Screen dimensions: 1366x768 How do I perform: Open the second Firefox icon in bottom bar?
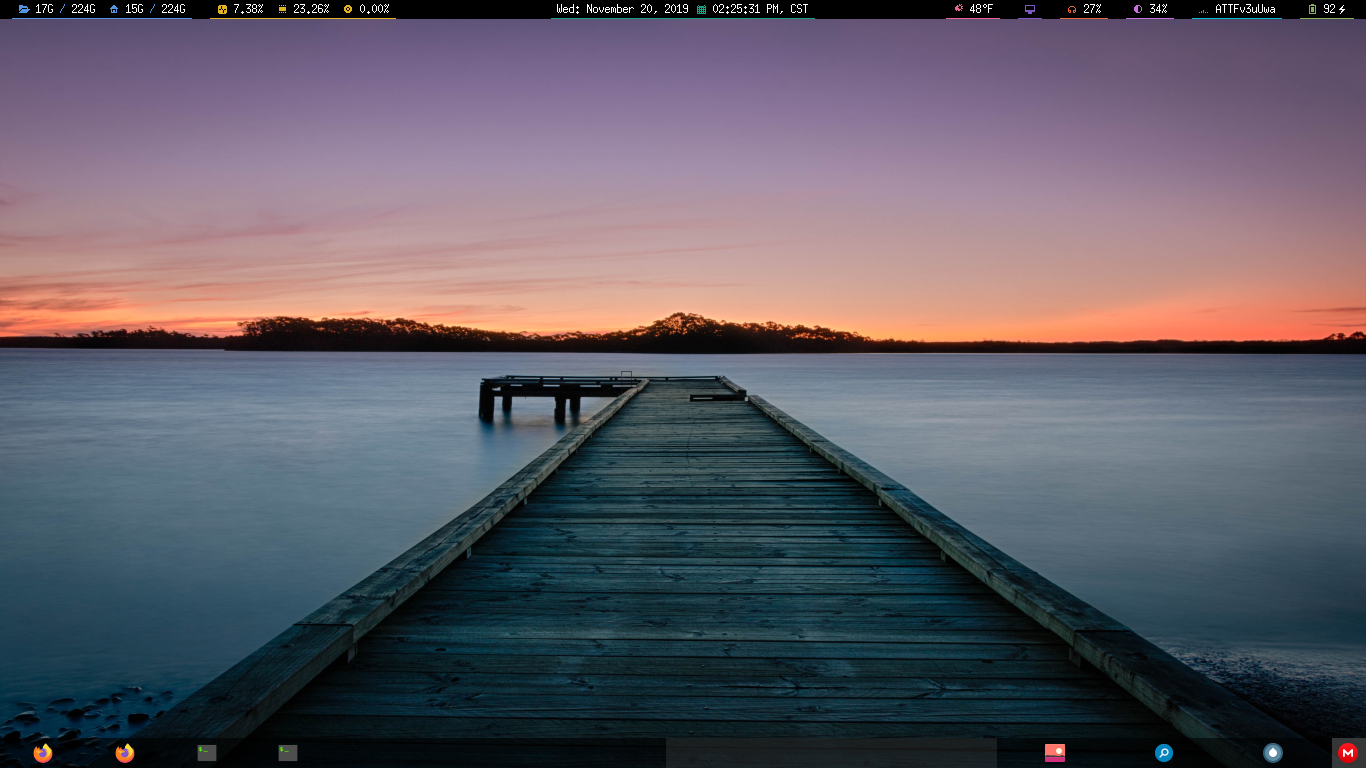(x=124, y=753)
